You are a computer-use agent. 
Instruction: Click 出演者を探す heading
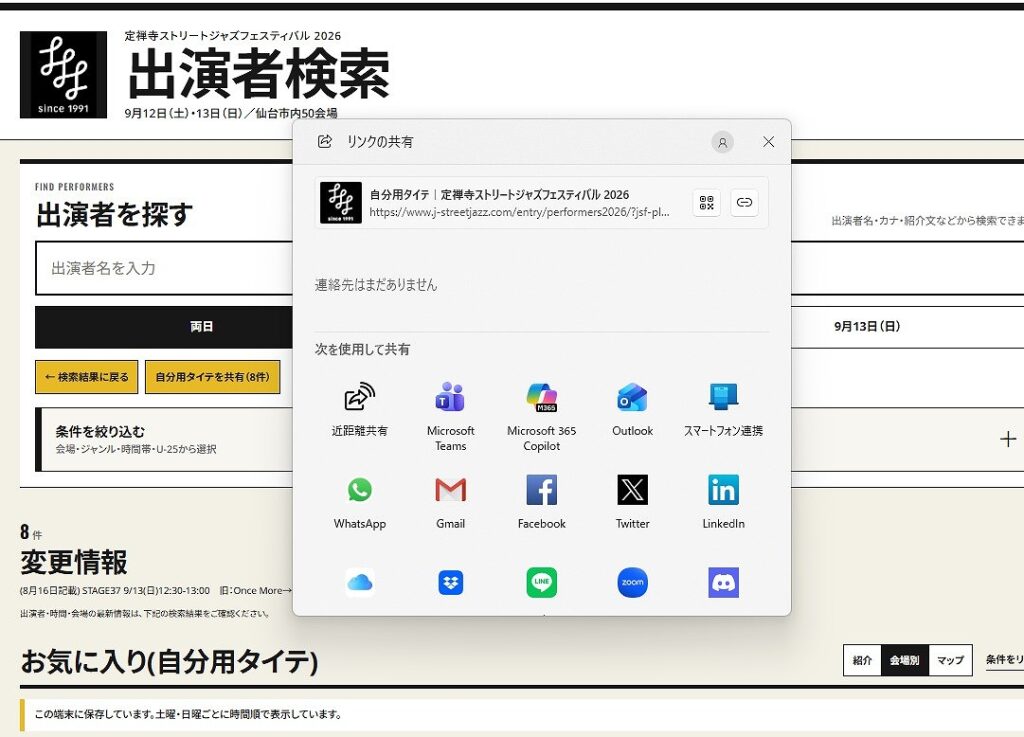[x=114, y=215]
